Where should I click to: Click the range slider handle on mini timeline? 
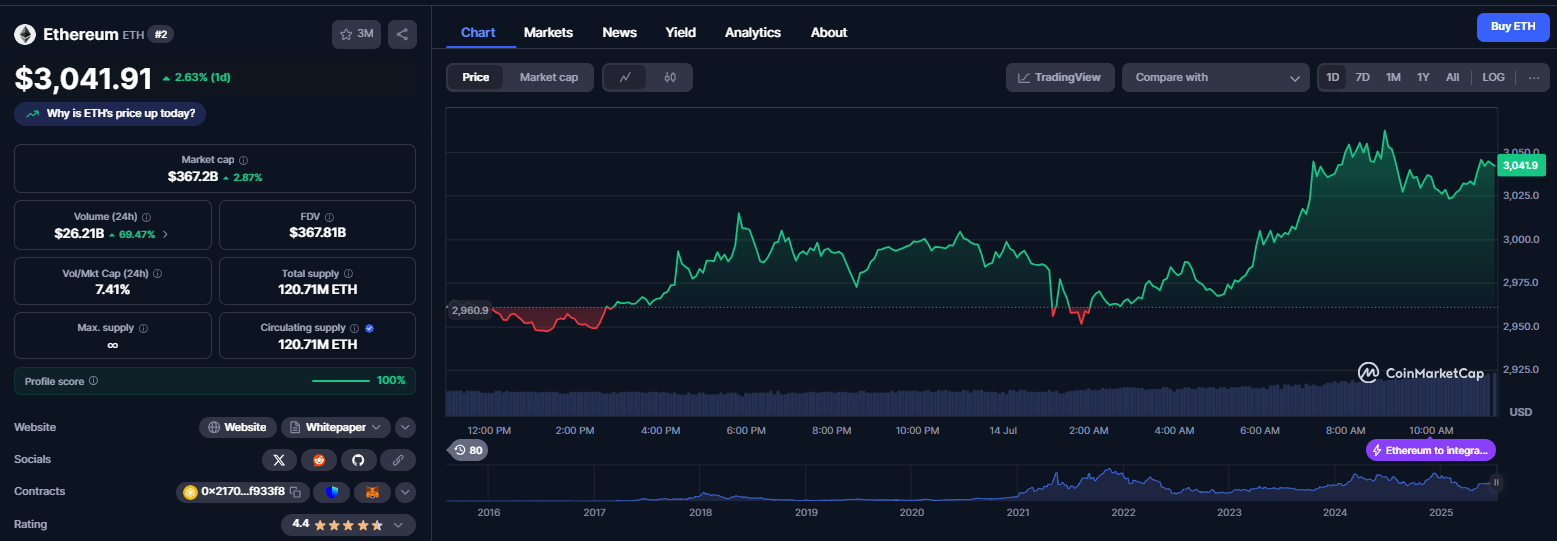point(1496,482)
